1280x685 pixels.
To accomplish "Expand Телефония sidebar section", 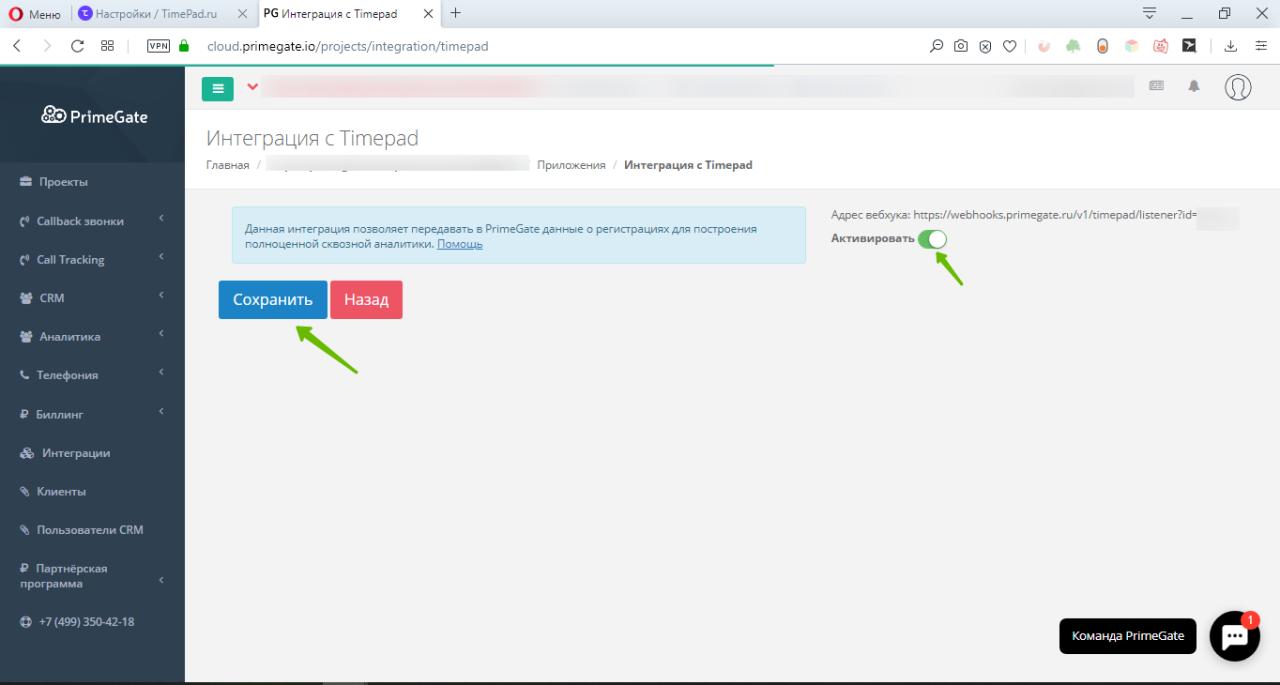I will click(x=92, y=375).
